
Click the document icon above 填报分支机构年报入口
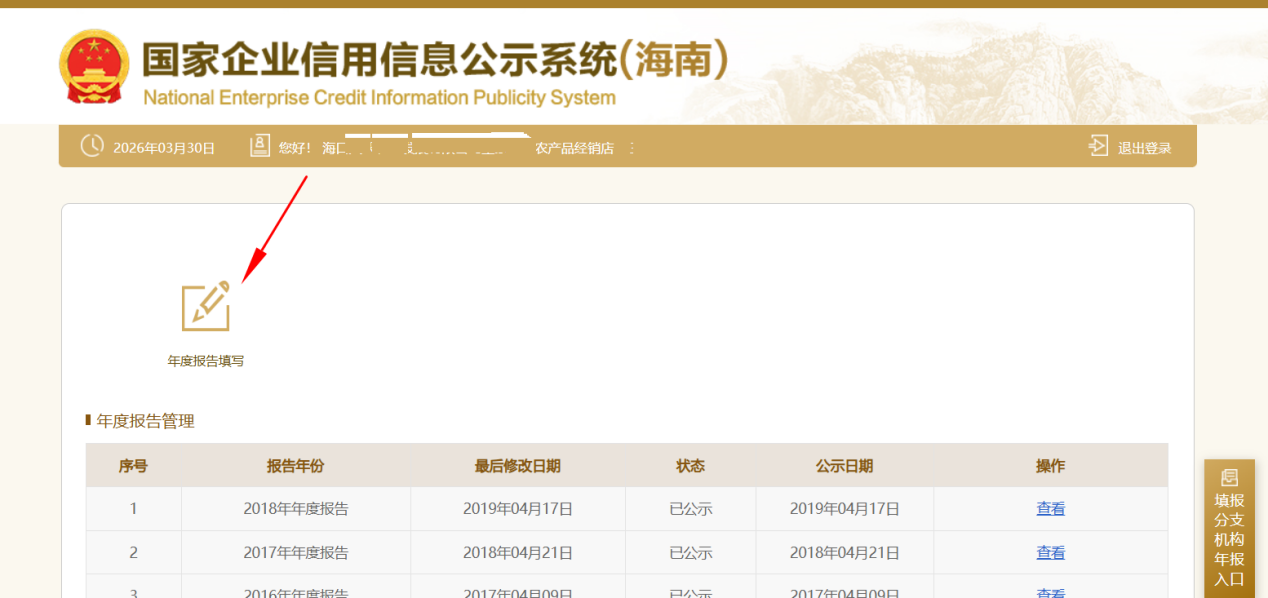pos(1229,478)
